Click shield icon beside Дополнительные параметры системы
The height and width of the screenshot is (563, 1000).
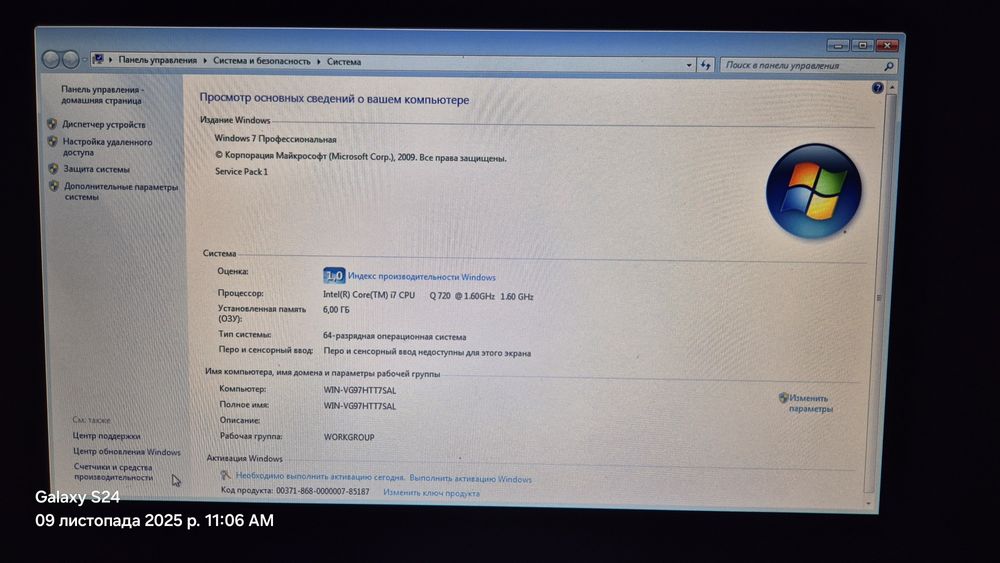tap(54, 186)
